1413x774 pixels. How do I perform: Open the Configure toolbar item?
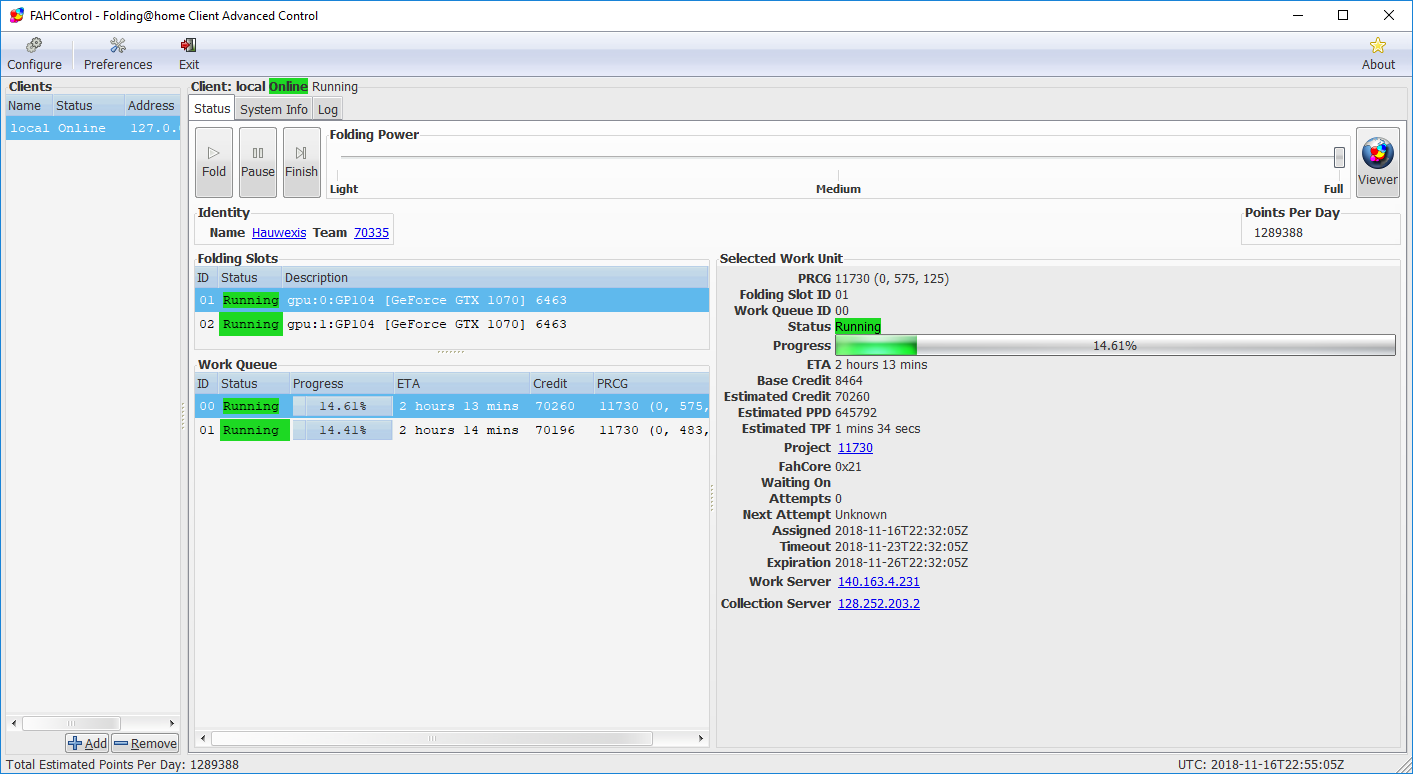pos(34,55)
